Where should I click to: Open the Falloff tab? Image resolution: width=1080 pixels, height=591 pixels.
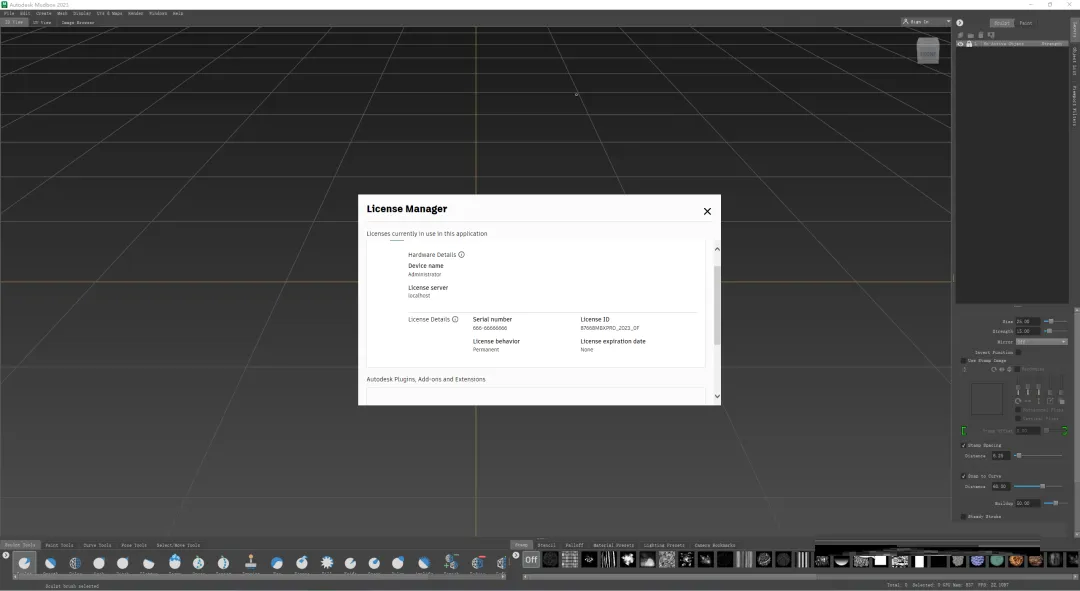(574, 545)
